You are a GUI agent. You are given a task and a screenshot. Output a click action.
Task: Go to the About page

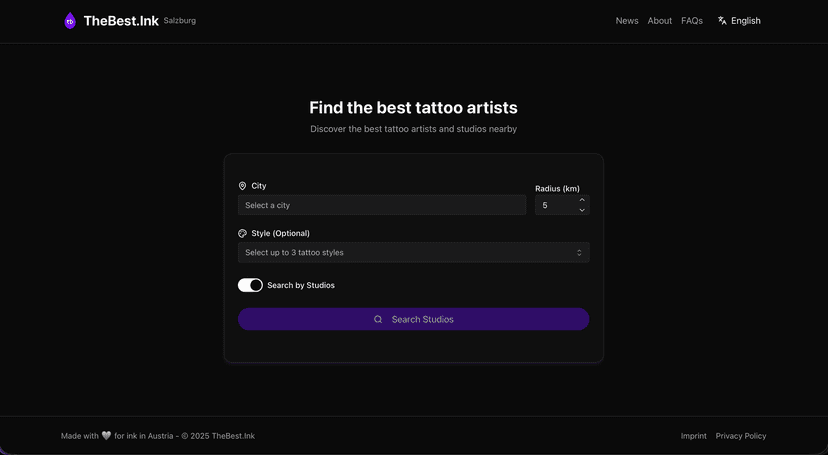pyautogui.click(x=659, y=21)
